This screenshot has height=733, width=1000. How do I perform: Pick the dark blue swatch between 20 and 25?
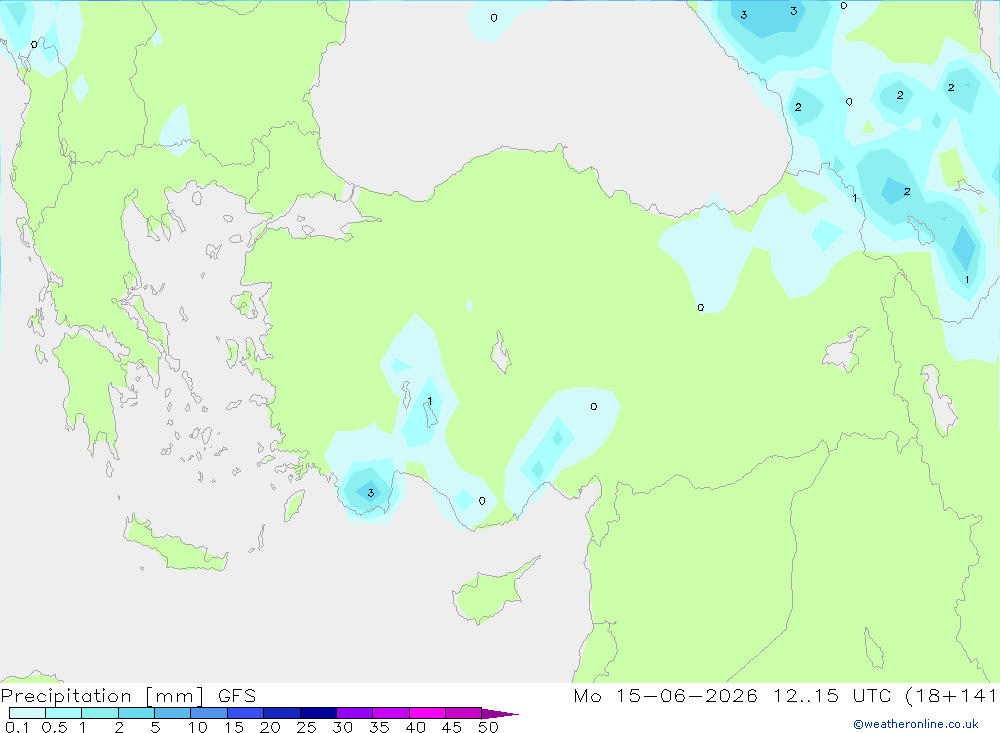tap(282, 713)
